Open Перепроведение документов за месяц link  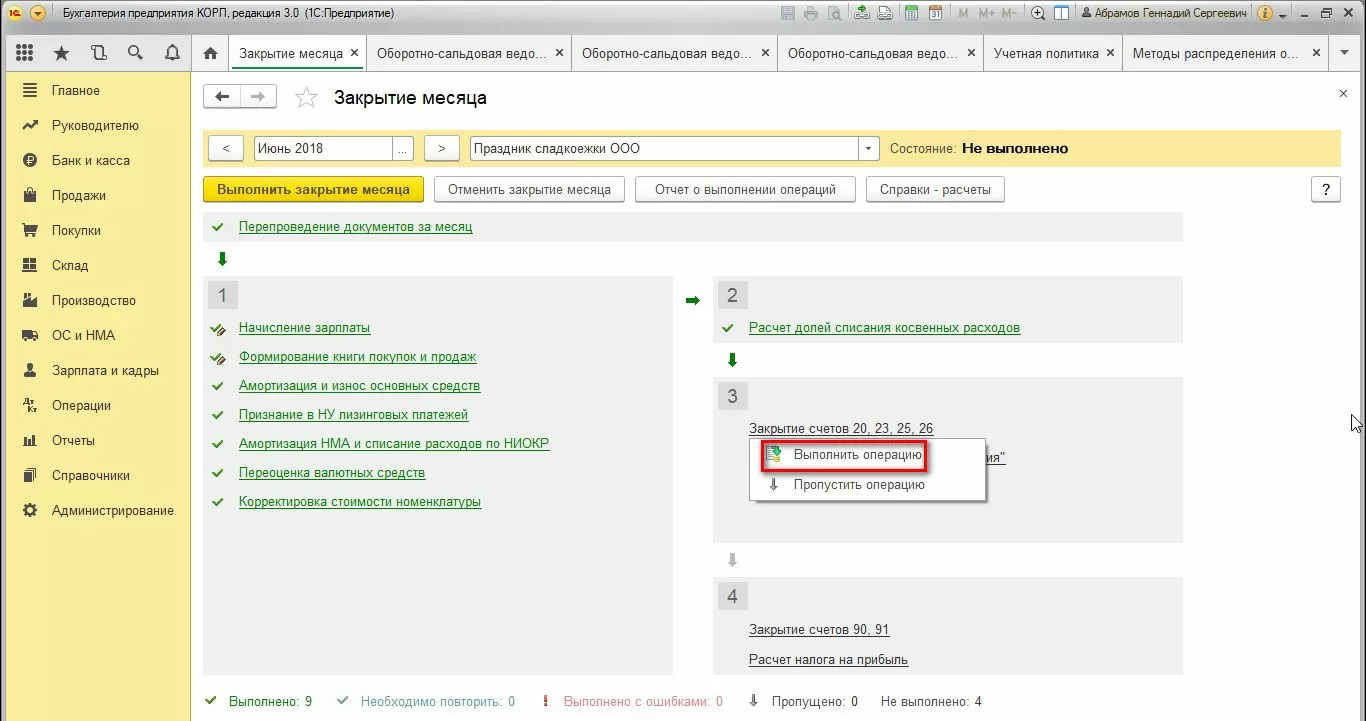pyautogui.click(x=355, y=227)
